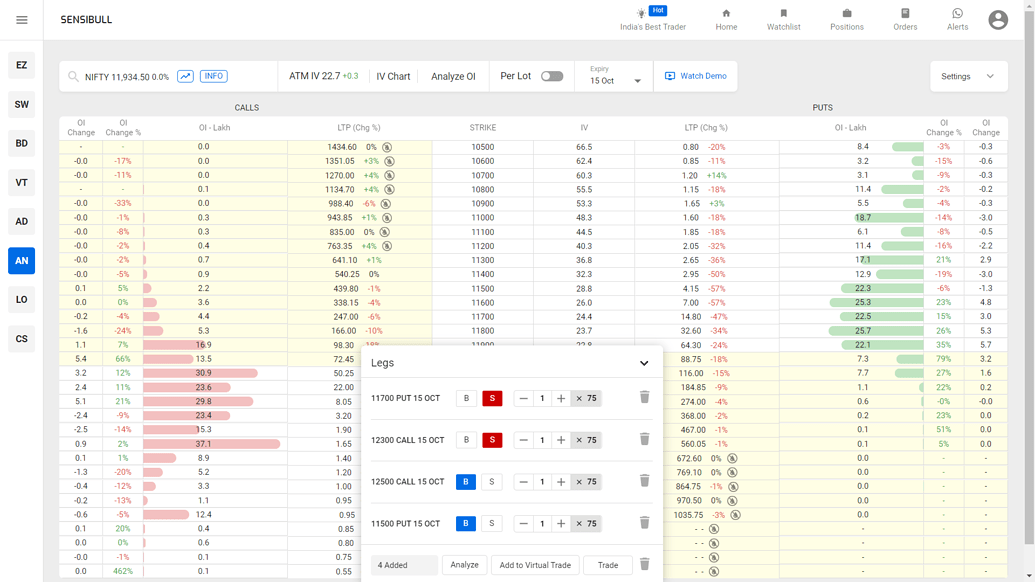Click the Analyze button in Legs panel
1035x582 pixels.
pos(464,564)
